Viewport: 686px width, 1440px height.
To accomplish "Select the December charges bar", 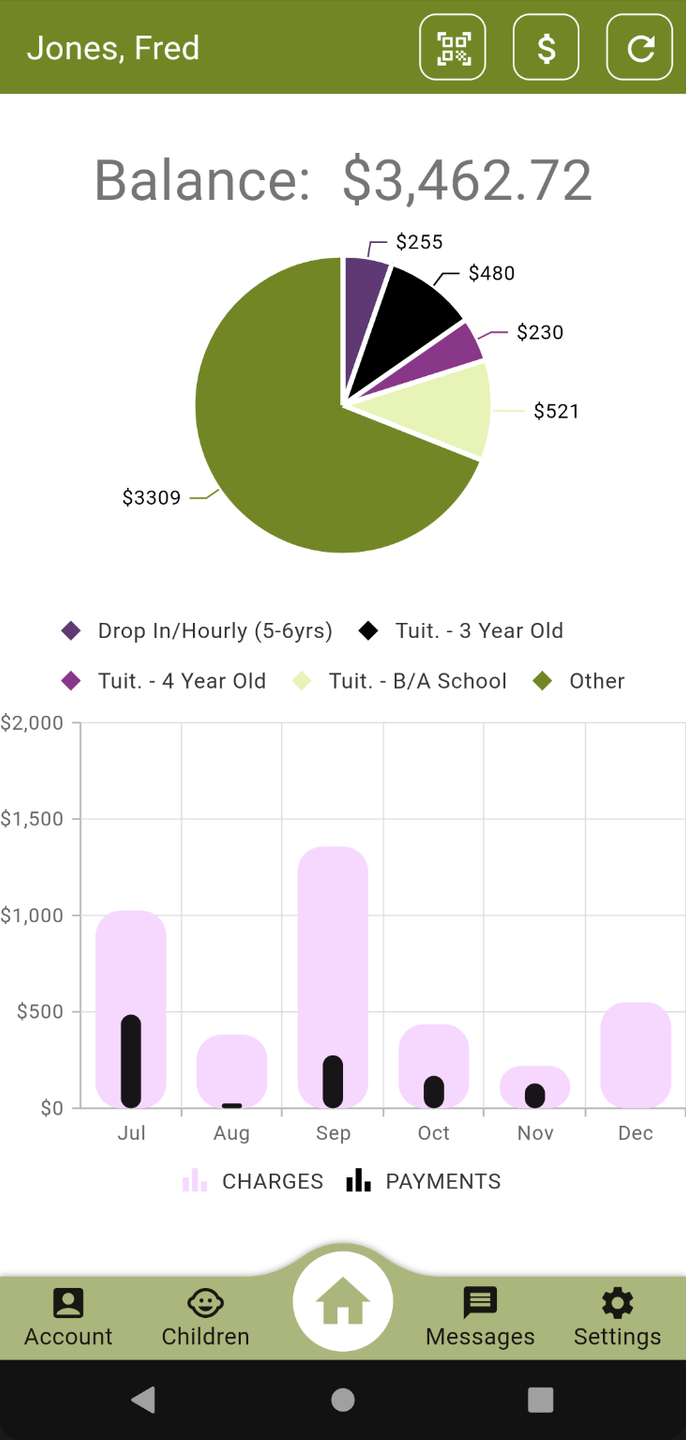I will coord(636,1055).
